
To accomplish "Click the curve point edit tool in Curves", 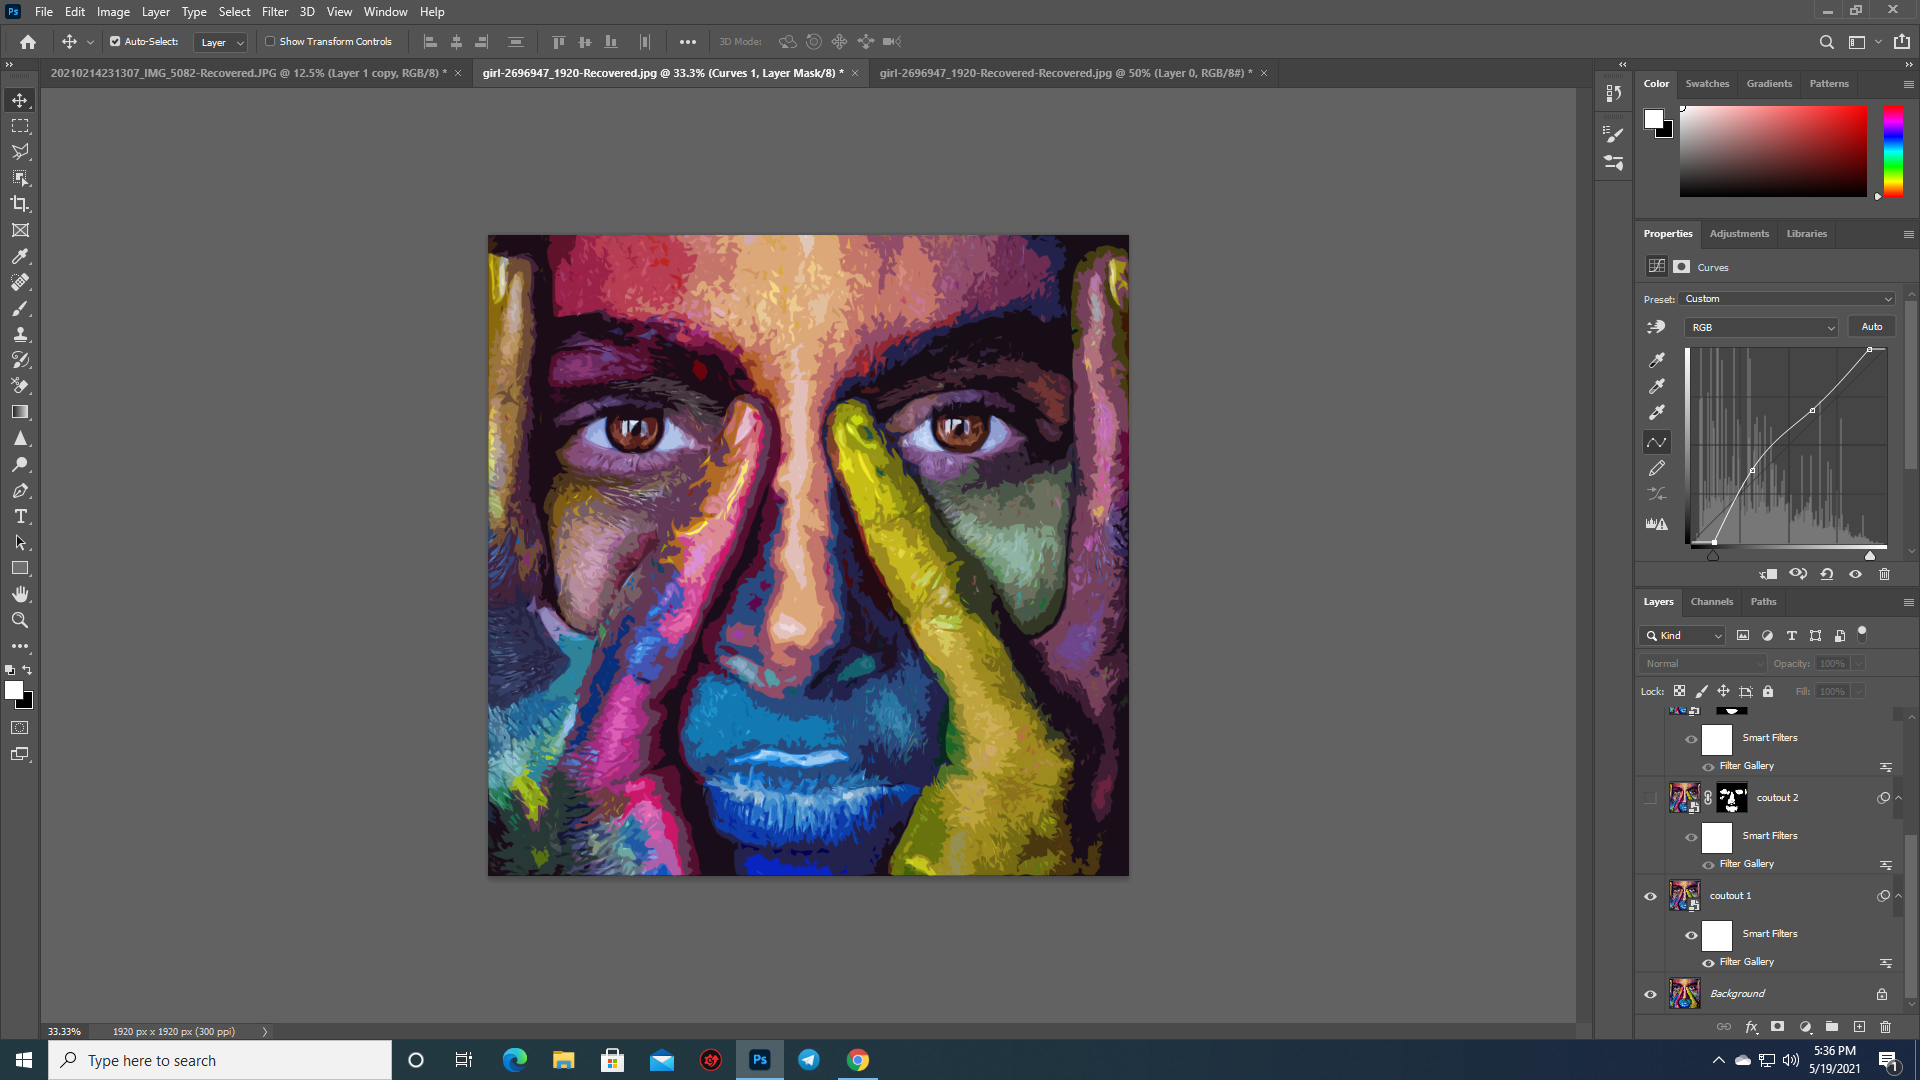I will pos(1657,442).
